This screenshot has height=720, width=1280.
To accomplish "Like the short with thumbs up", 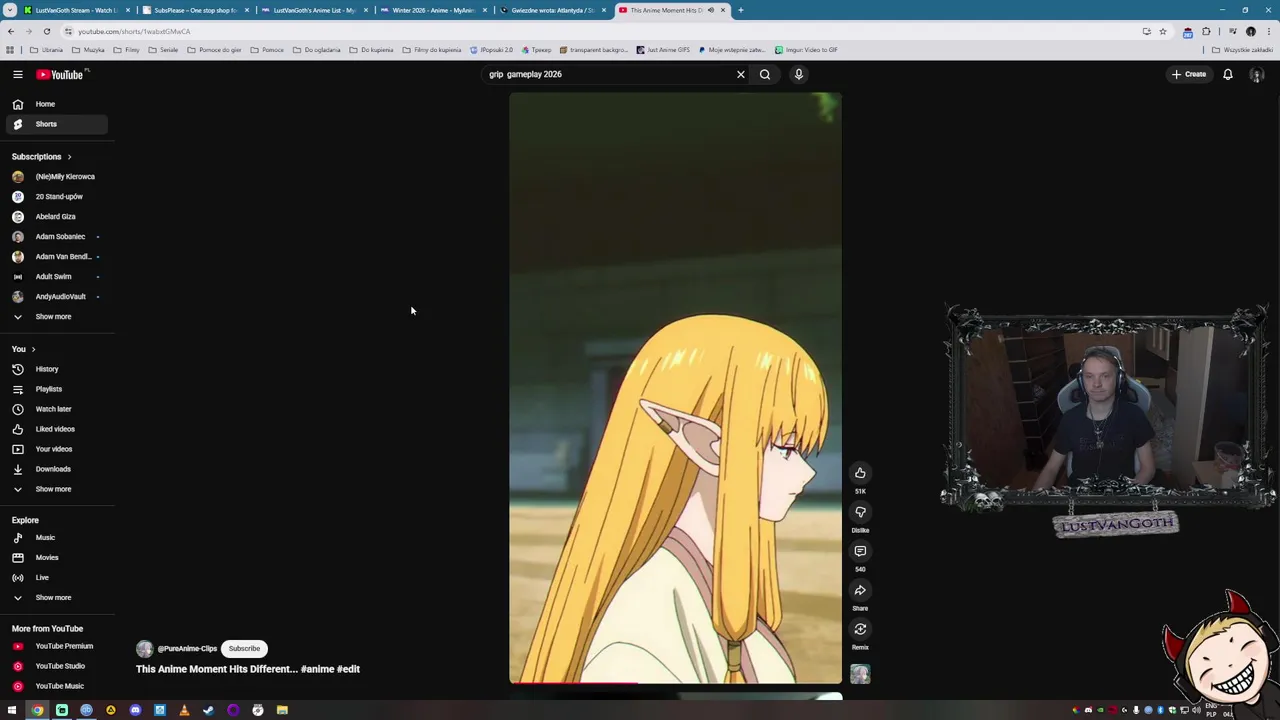I will click(x=860, y=473).
